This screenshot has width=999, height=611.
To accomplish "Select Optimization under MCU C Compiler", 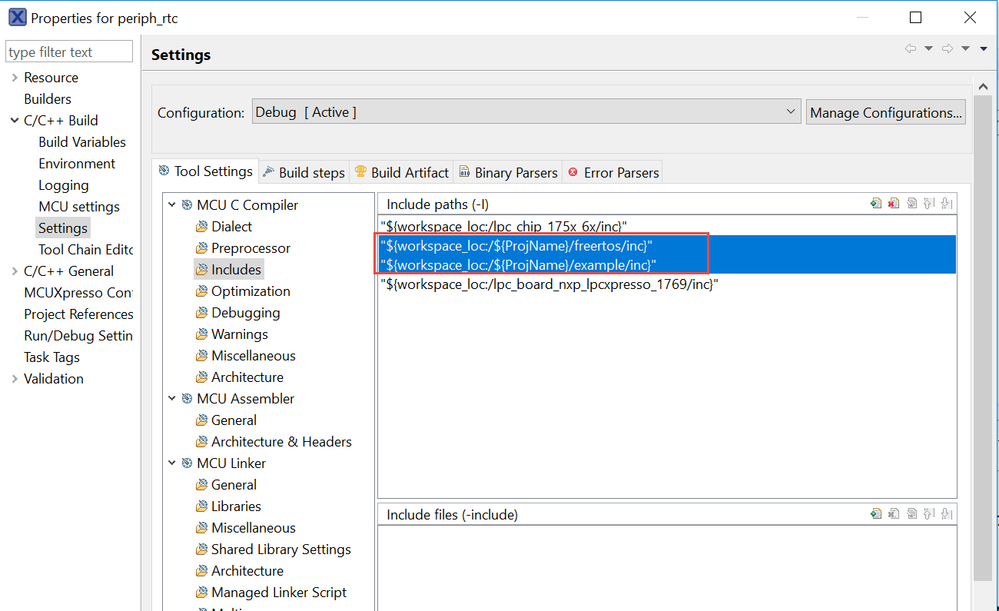I will tap(250, 291).
